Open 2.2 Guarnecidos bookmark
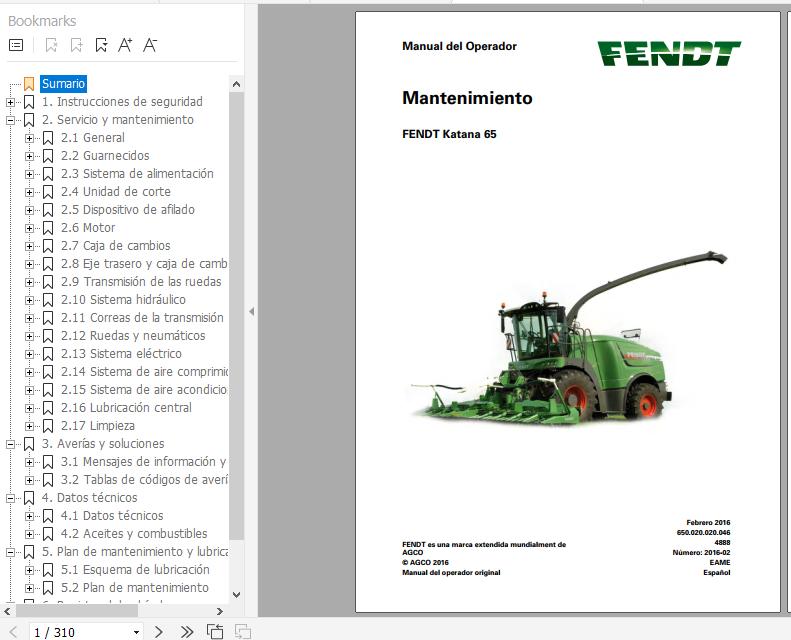 [x=105, y=156]
